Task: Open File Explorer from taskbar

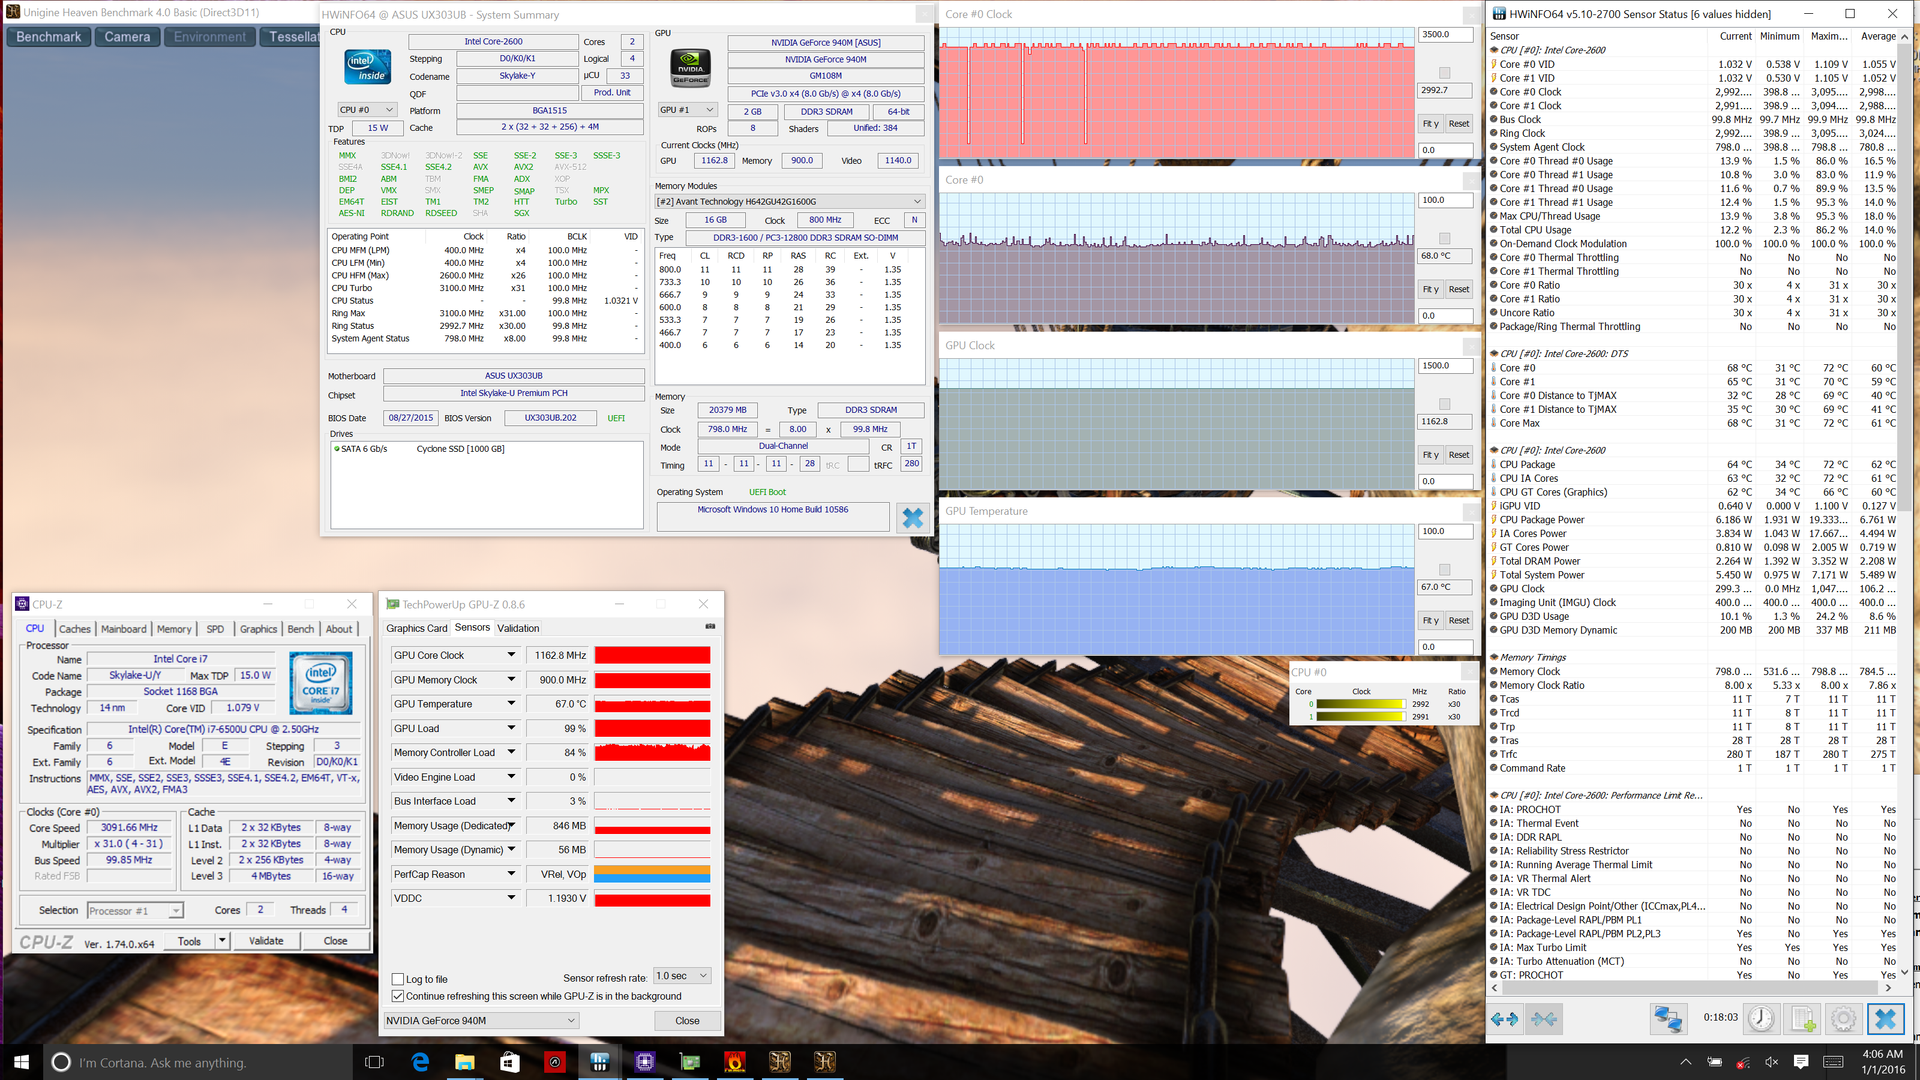Action: [465, 1061]
